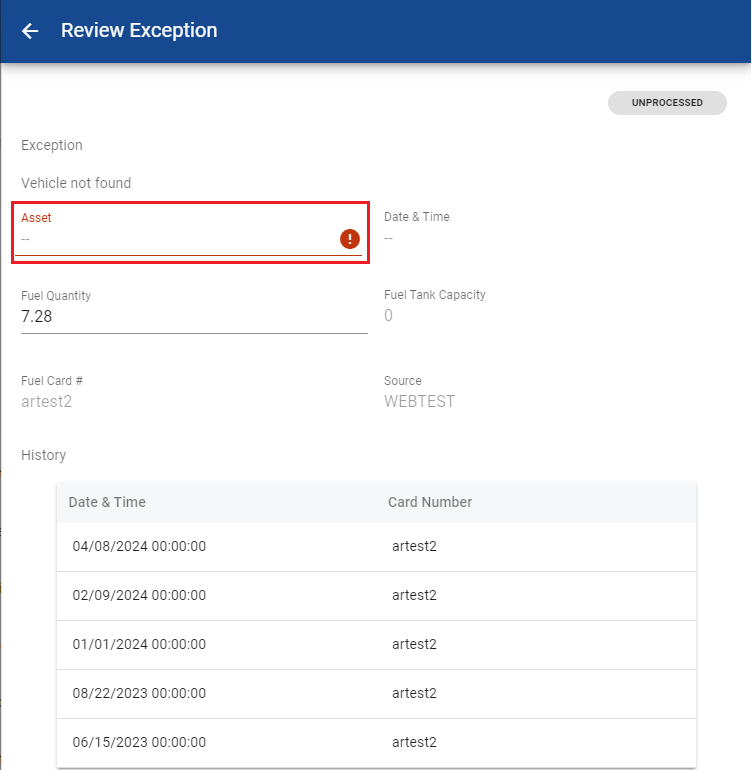The height and width of the screenshot is (770, 752).
Task: Click the Card Number column header
Action: [x=430, y=502]
